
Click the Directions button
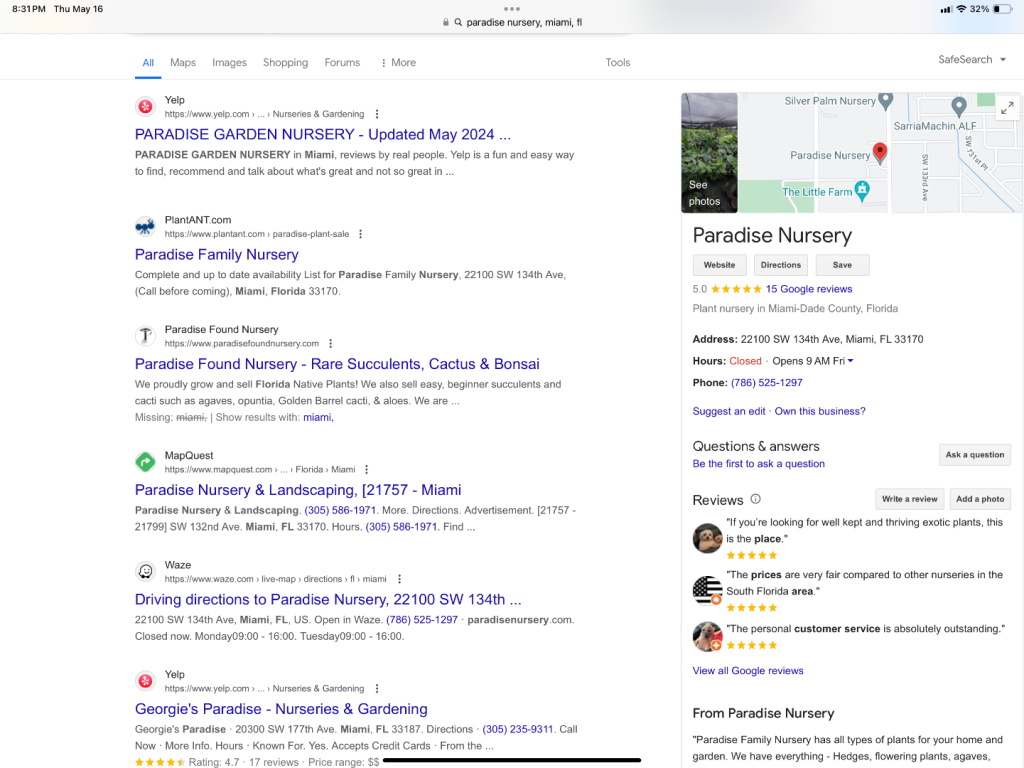coord(780,265)
